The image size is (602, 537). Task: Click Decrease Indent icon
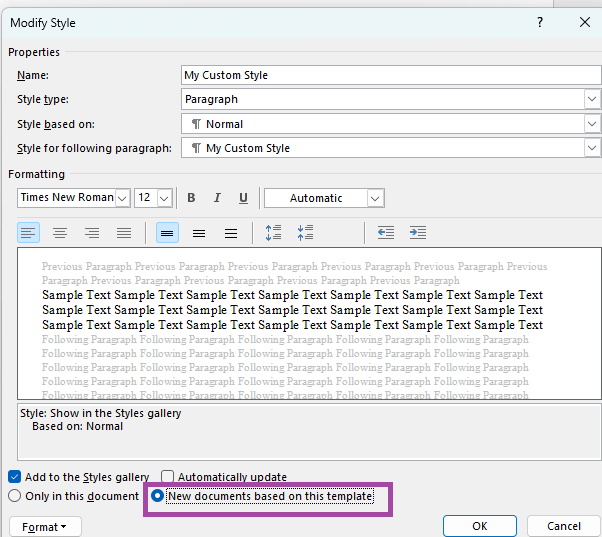pos(386,233)
